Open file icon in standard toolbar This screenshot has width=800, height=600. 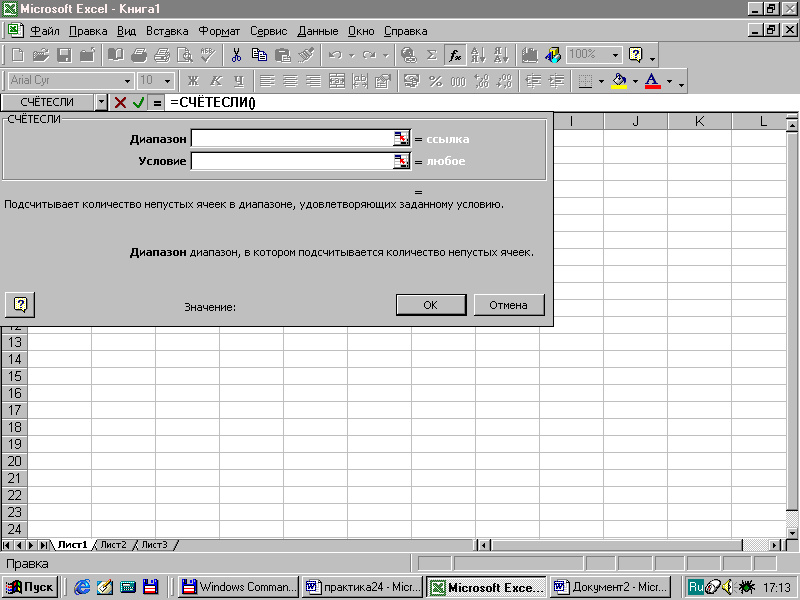pyautogui.click(x=41, y=55)
